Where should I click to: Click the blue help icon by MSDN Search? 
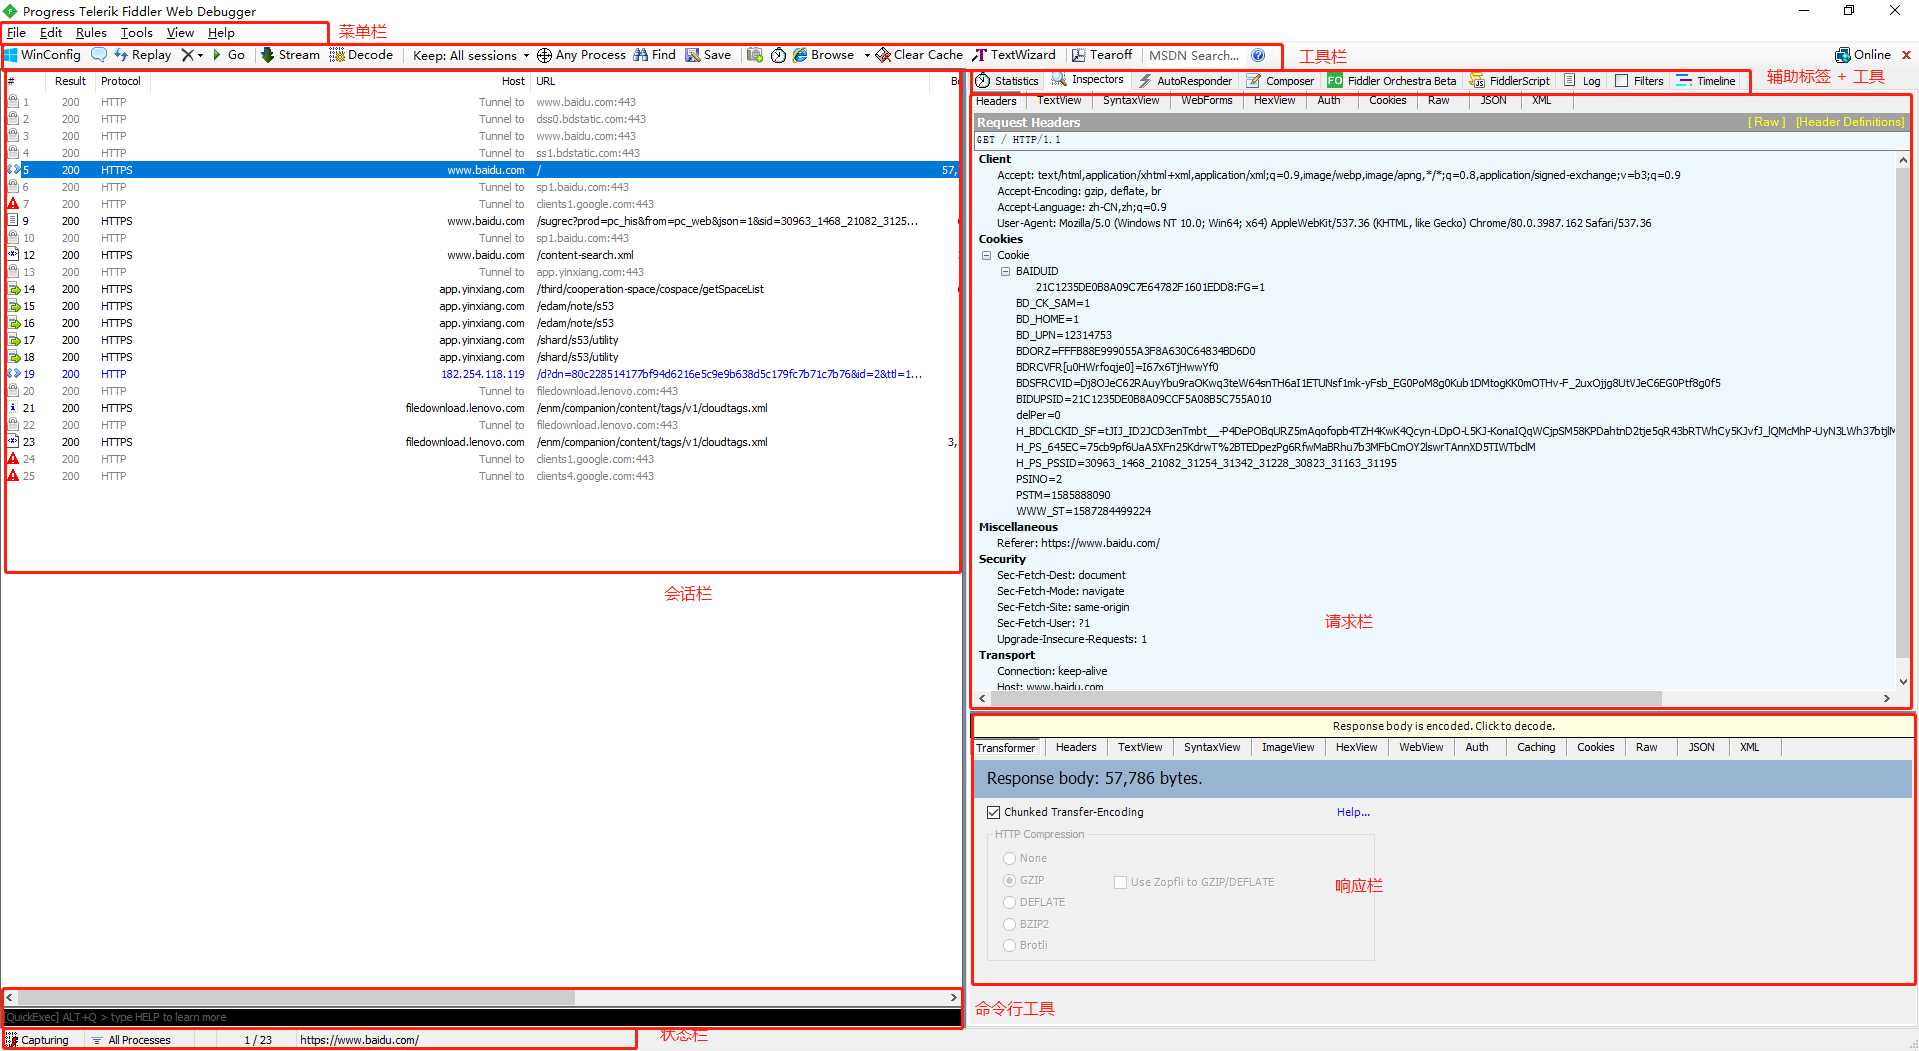pyautogui.click(x=1258, y=55)
